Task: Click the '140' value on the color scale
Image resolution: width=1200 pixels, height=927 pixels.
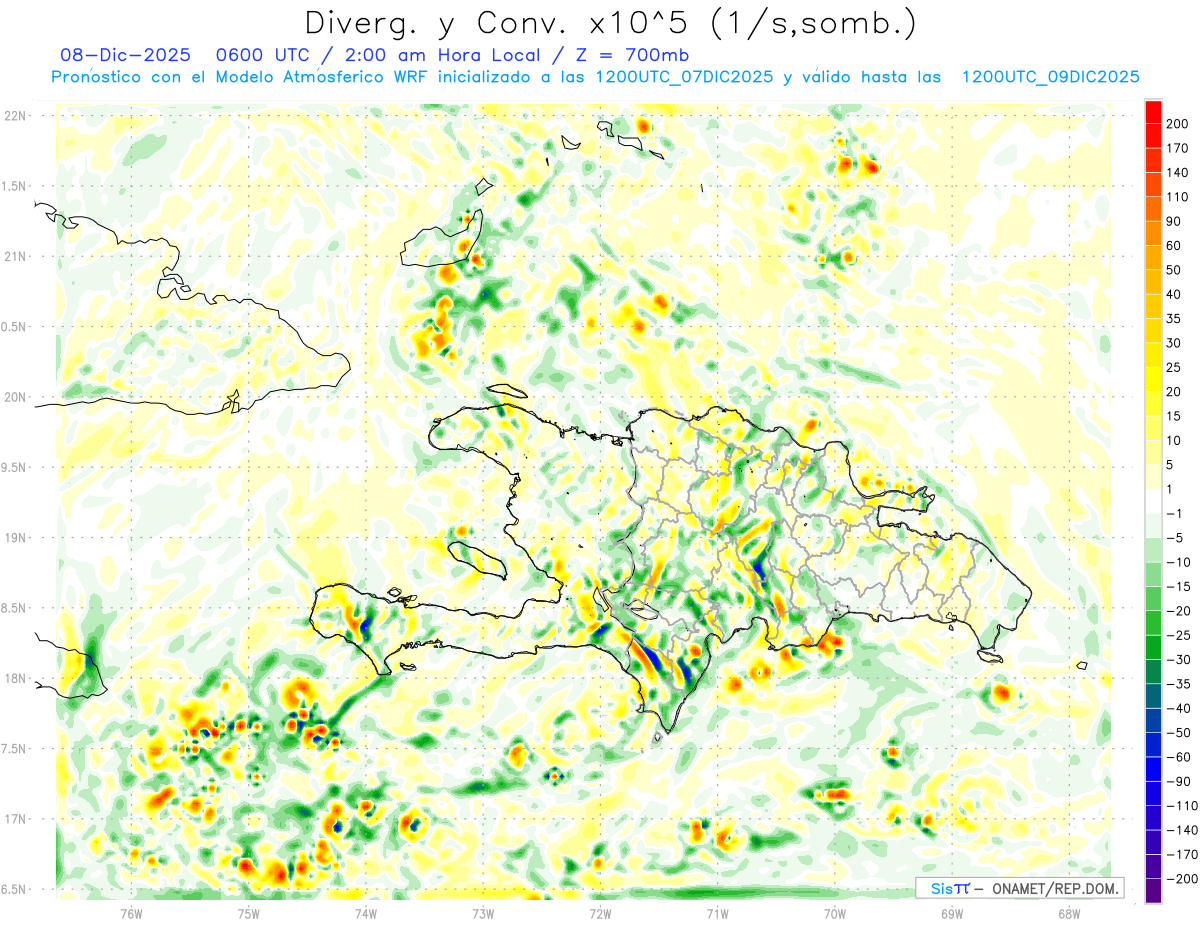Action: click(1177, 173)
